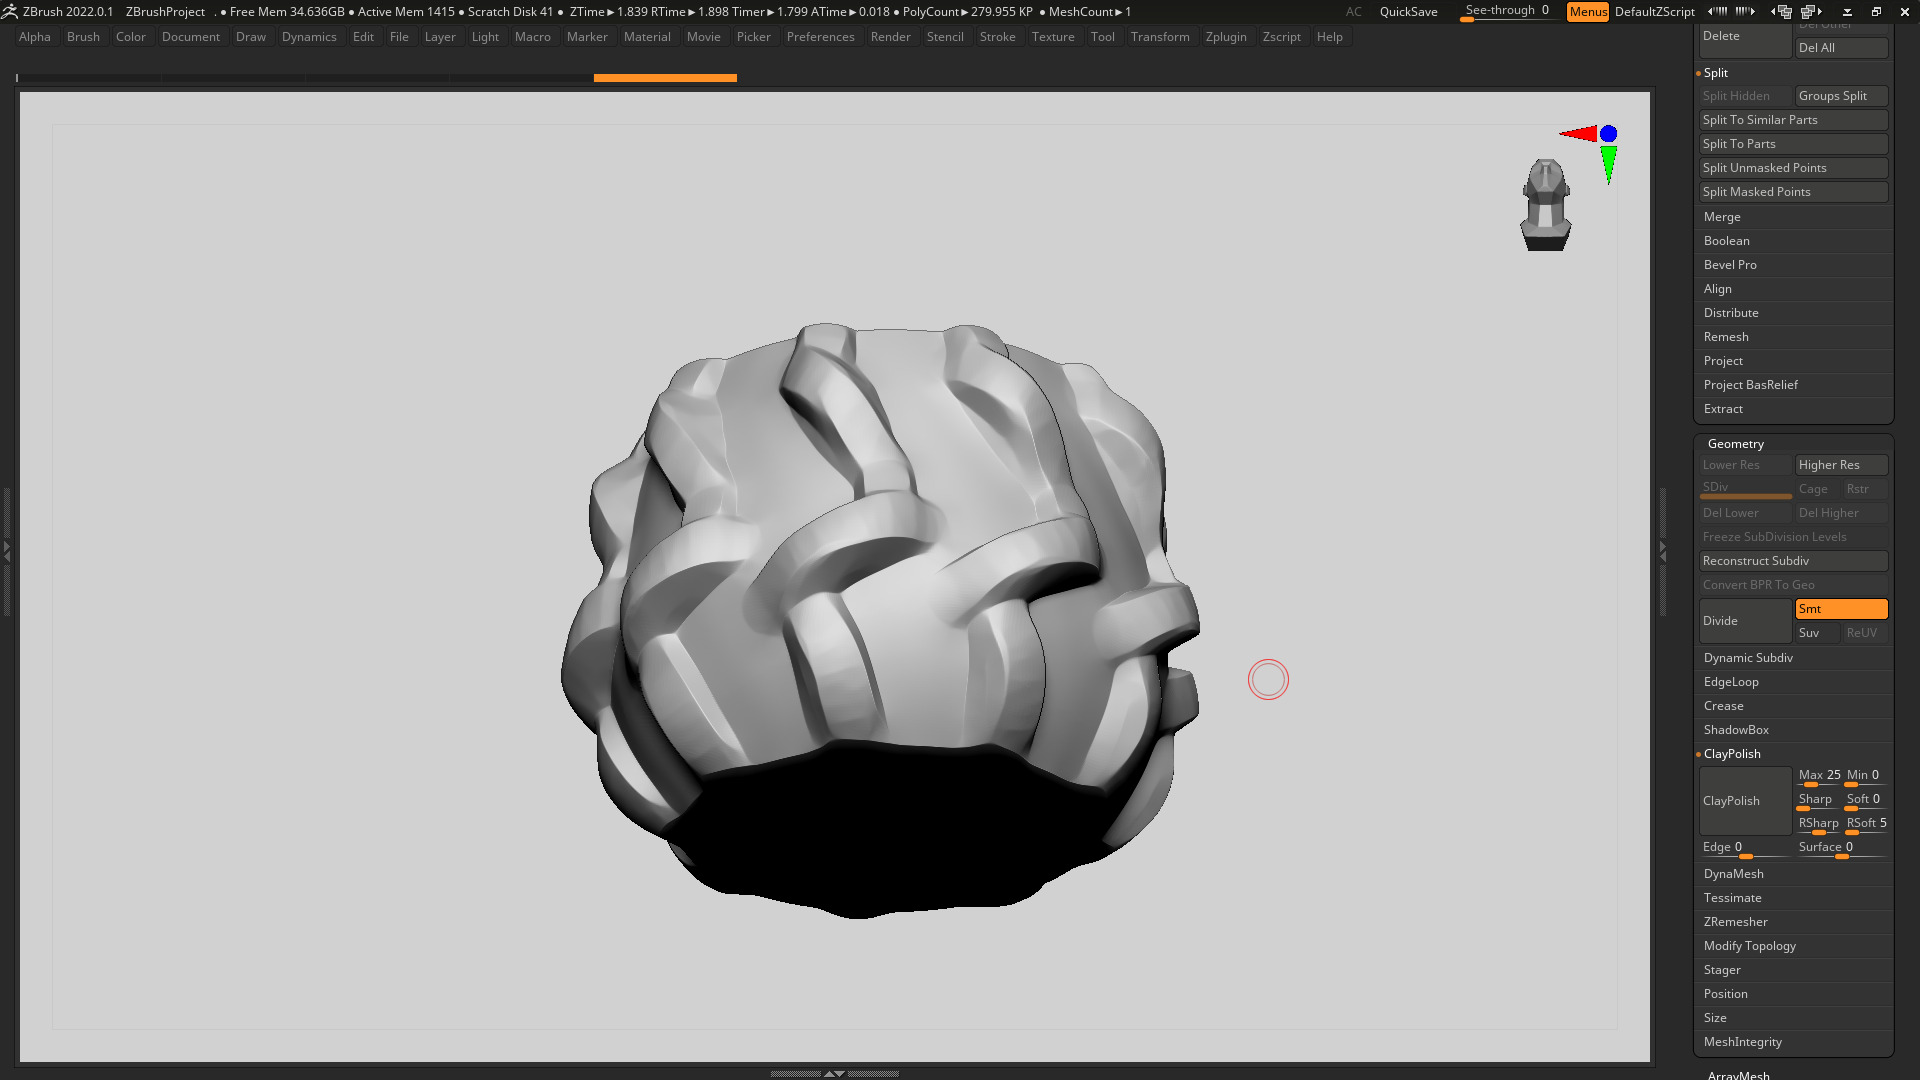Viewport: 1920px width, 1080px height.
Task: Adjust the ClayPolish Max 25 slider
Action: coord(1819,776)
